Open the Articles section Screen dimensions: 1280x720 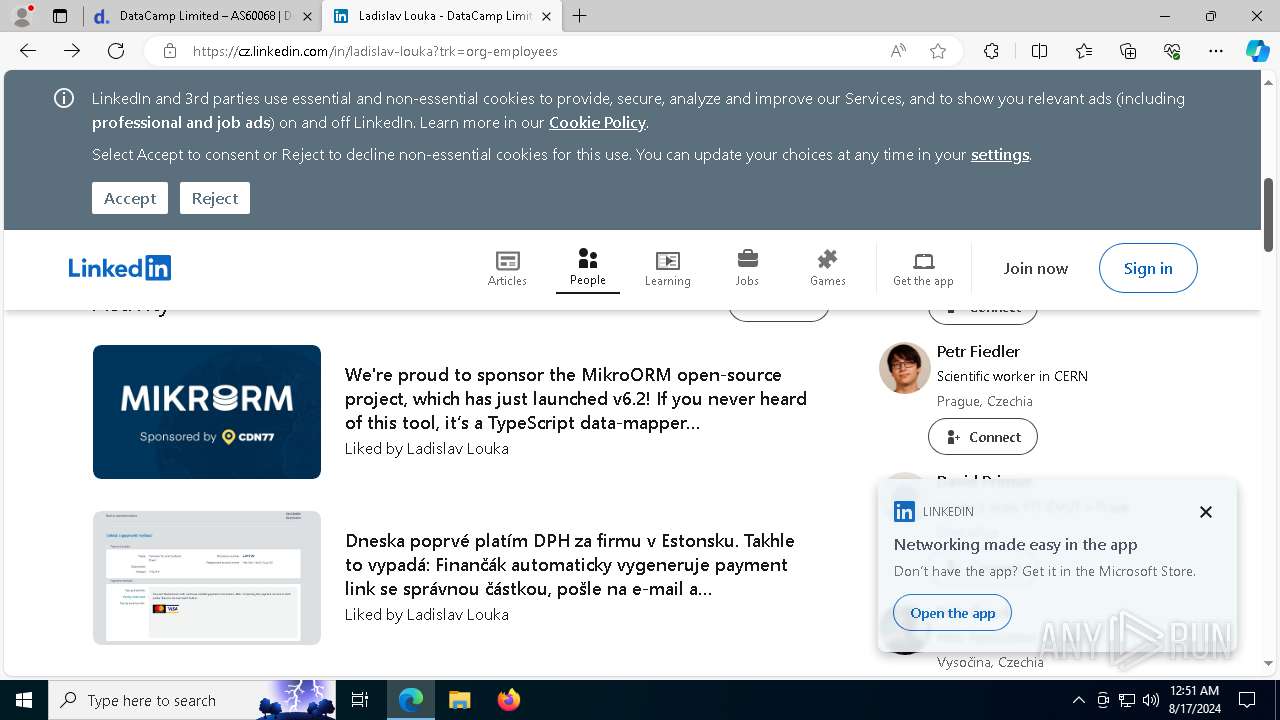tap(507, 268)
